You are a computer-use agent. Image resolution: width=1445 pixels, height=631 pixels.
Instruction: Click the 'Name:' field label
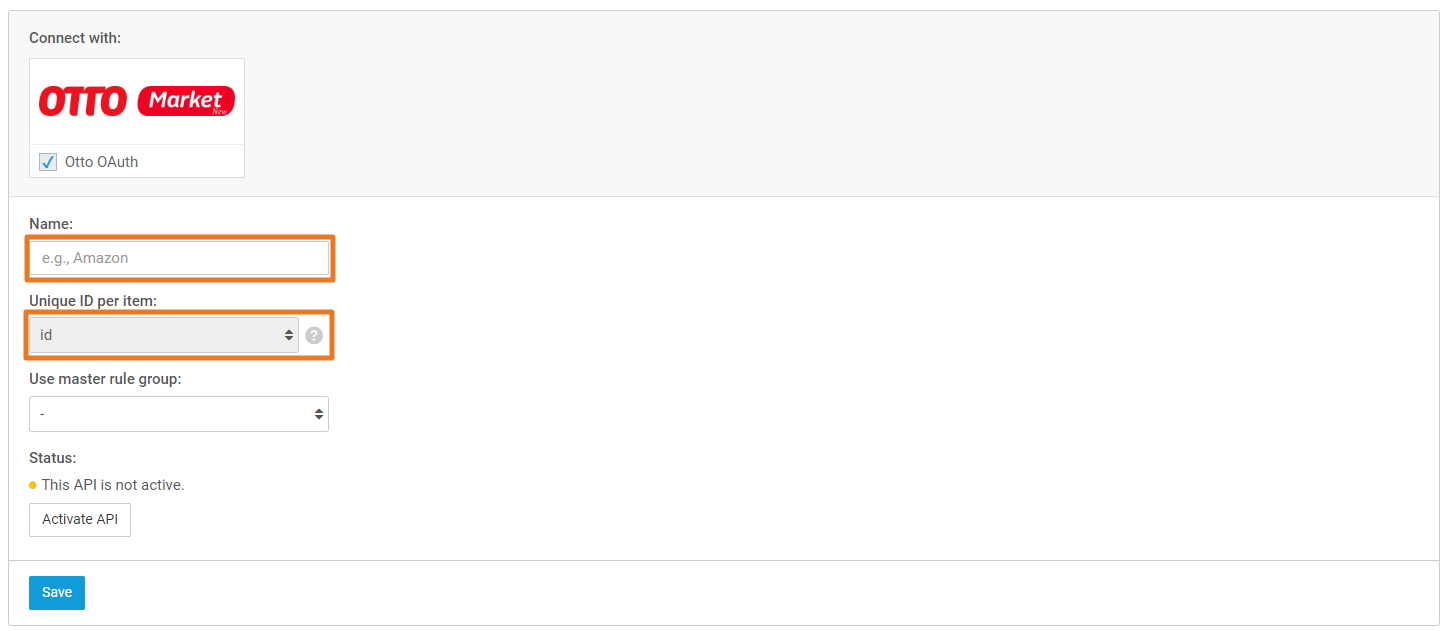tap(51, 224)
